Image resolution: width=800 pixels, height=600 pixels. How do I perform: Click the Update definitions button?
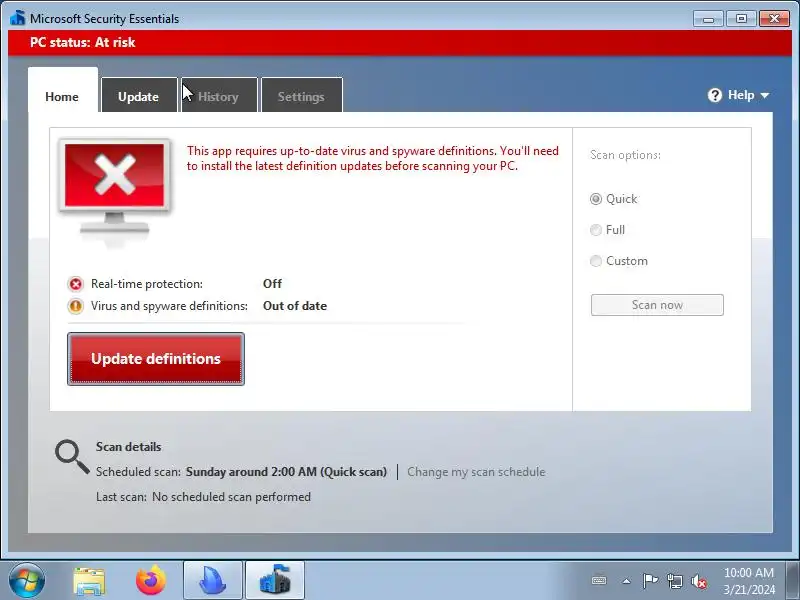pyautogui.click(x=156, y=359)
